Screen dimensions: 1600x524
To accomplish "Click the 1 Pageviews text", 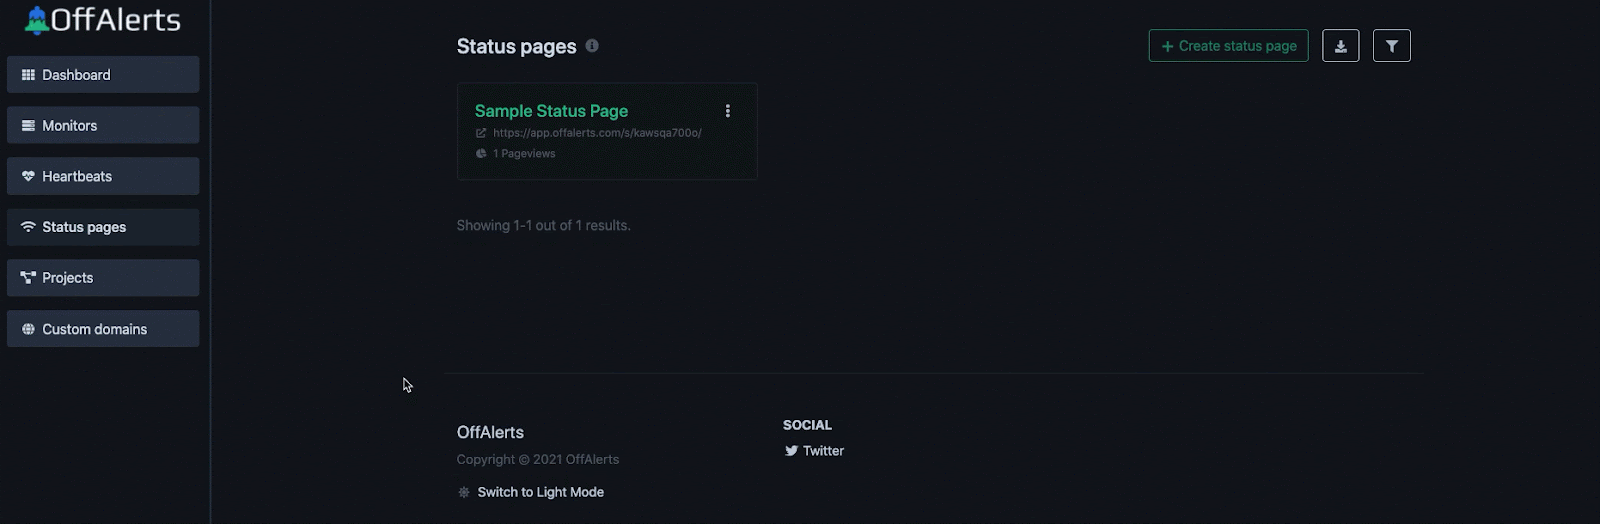I will click(x=524, y=154).
